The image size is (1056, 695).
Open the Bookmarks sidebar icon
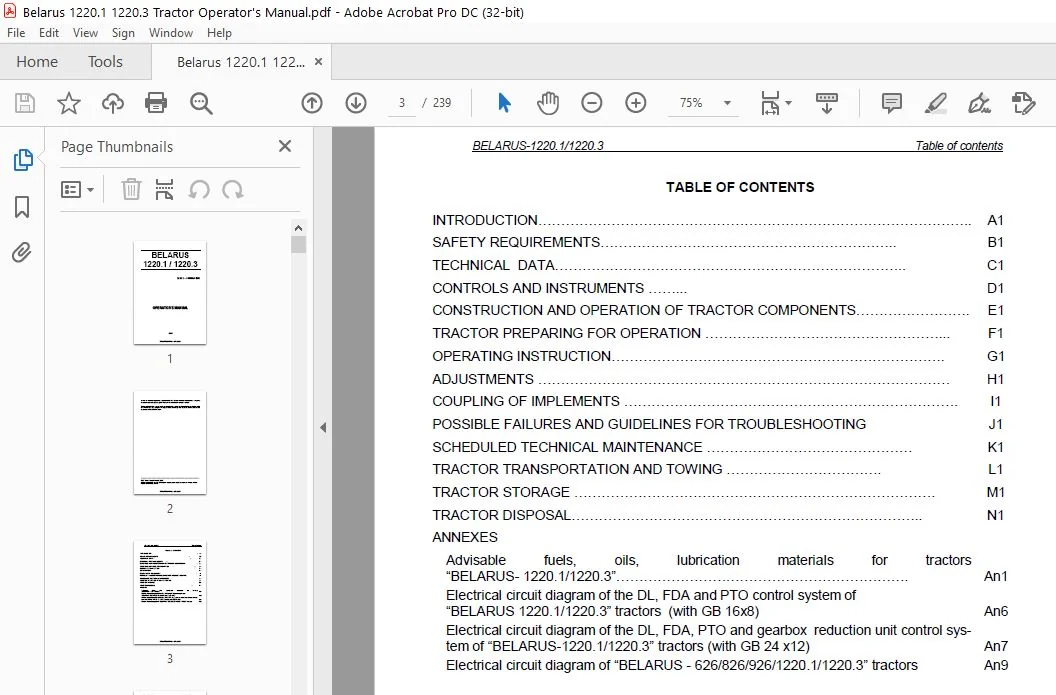point(22,207)
